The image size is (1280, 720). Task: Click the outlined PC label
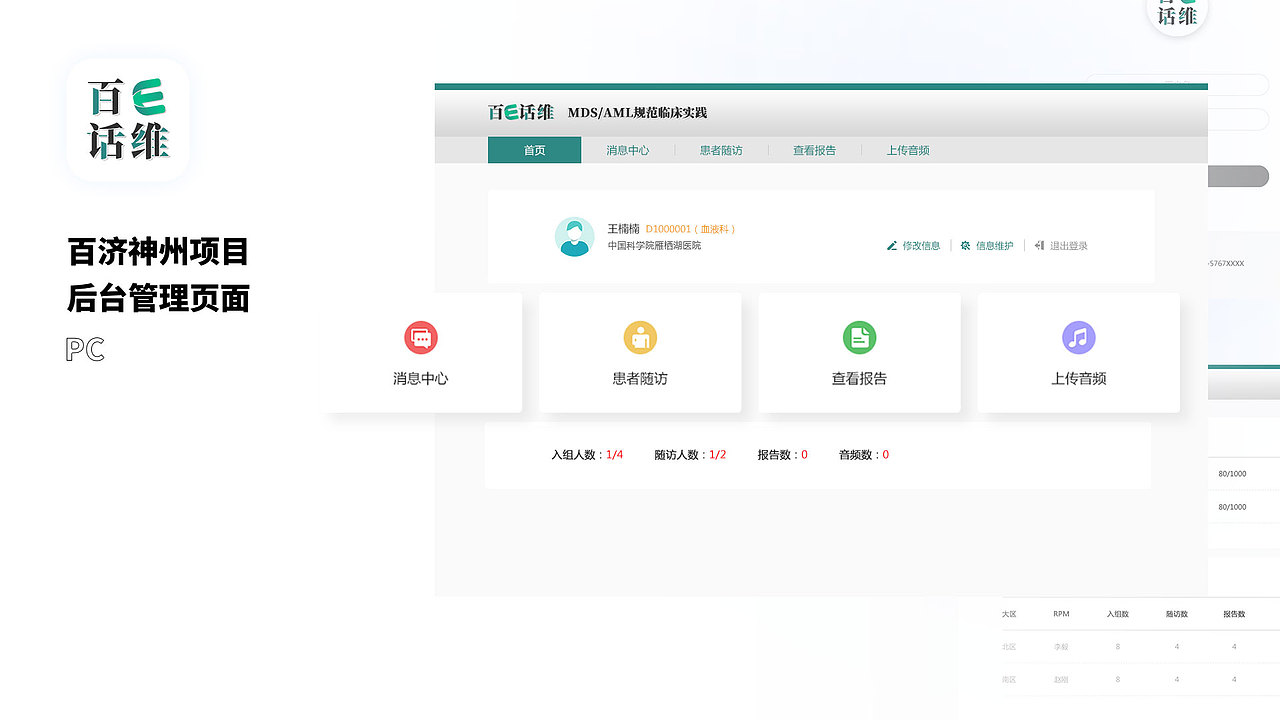[x=85, y=350]
